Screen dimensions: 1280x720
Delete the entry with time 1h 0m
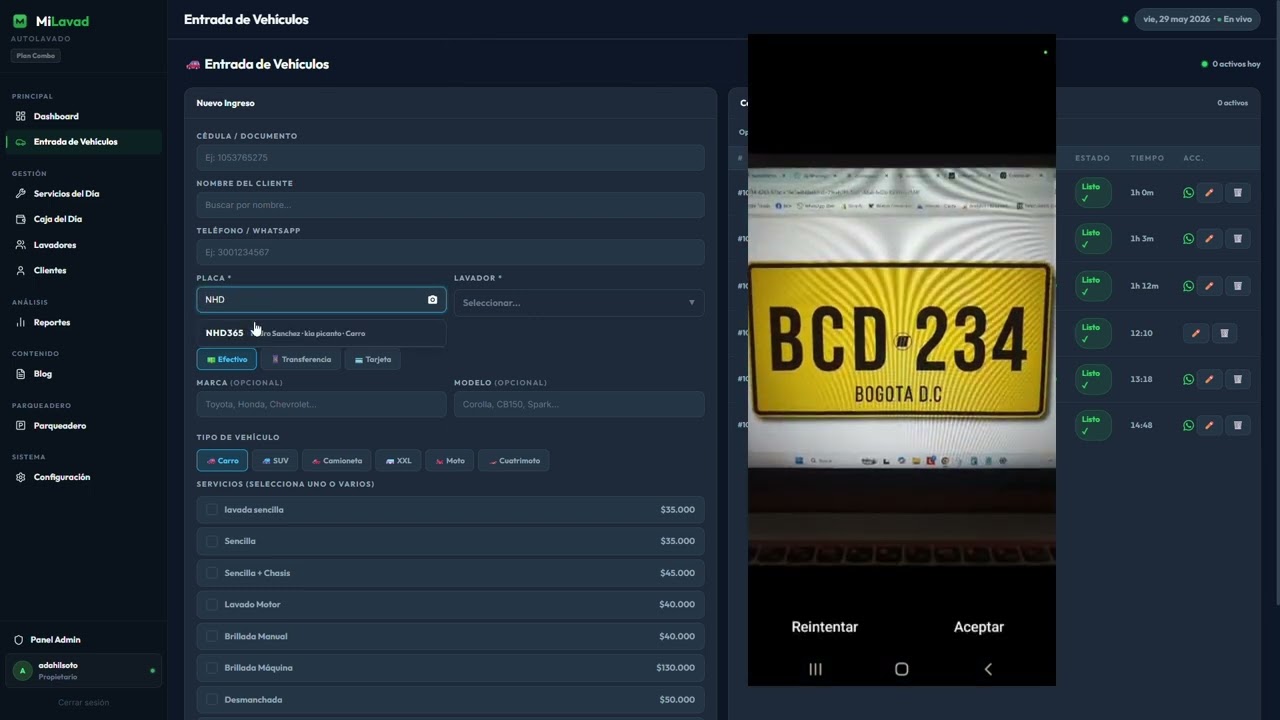(x=1237, y=193)
